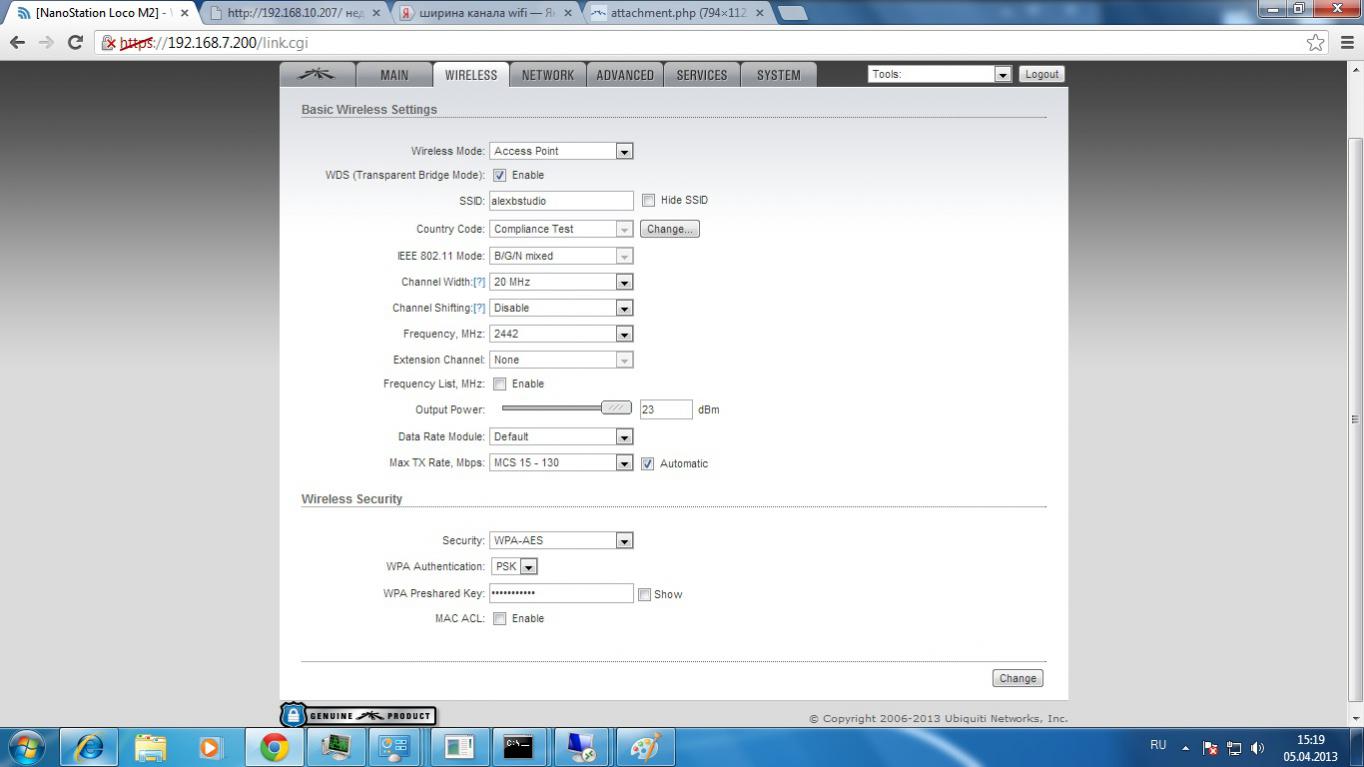Open the Tools dropdown
This screenshot has width=1364, height=767.
939,74
